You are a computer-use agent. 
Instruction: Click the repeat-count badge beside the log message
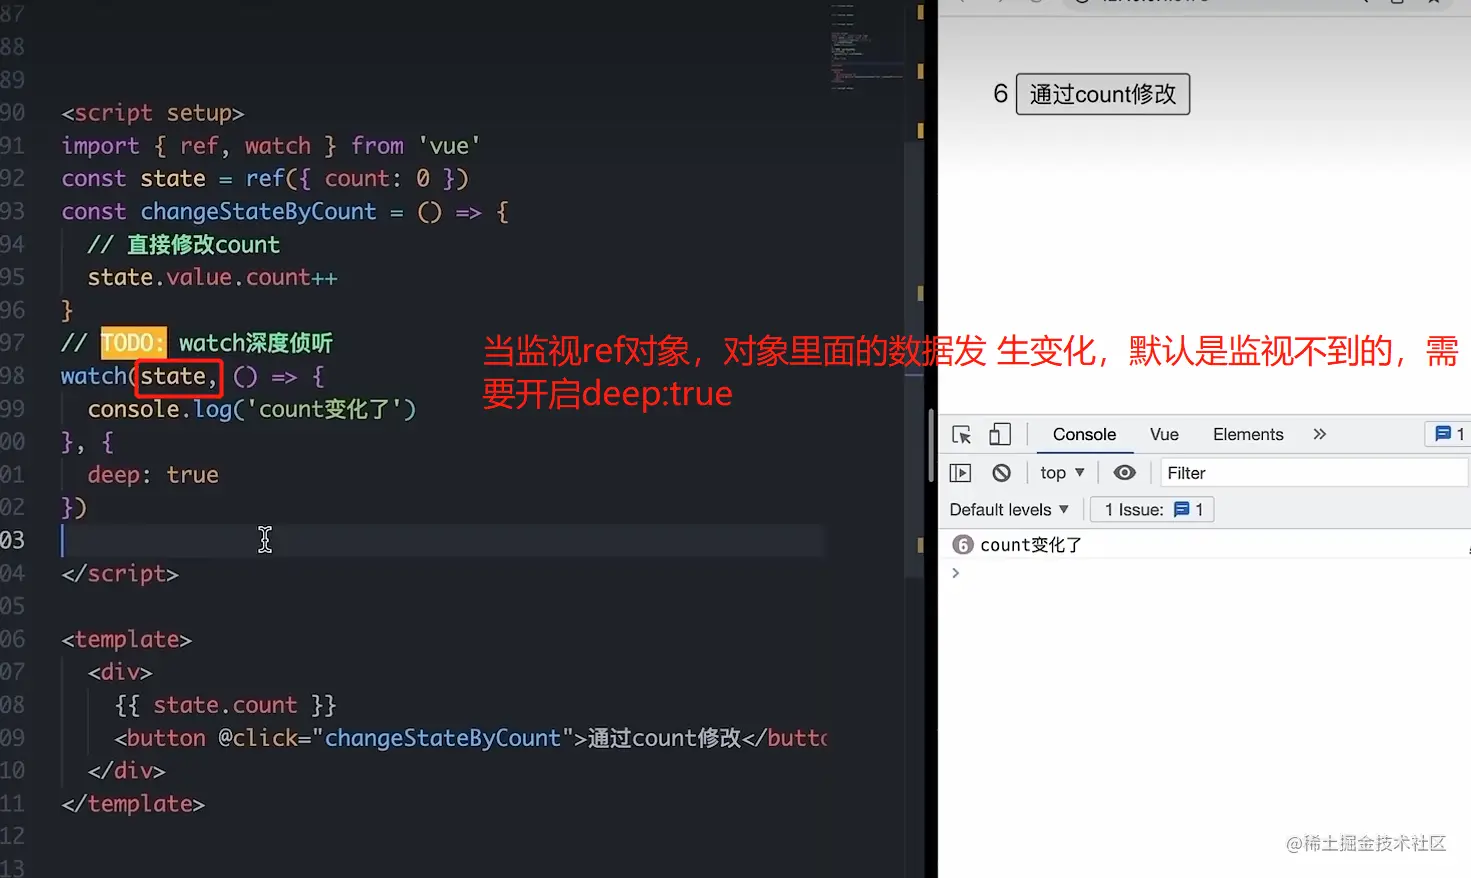[x=963, y=545]
